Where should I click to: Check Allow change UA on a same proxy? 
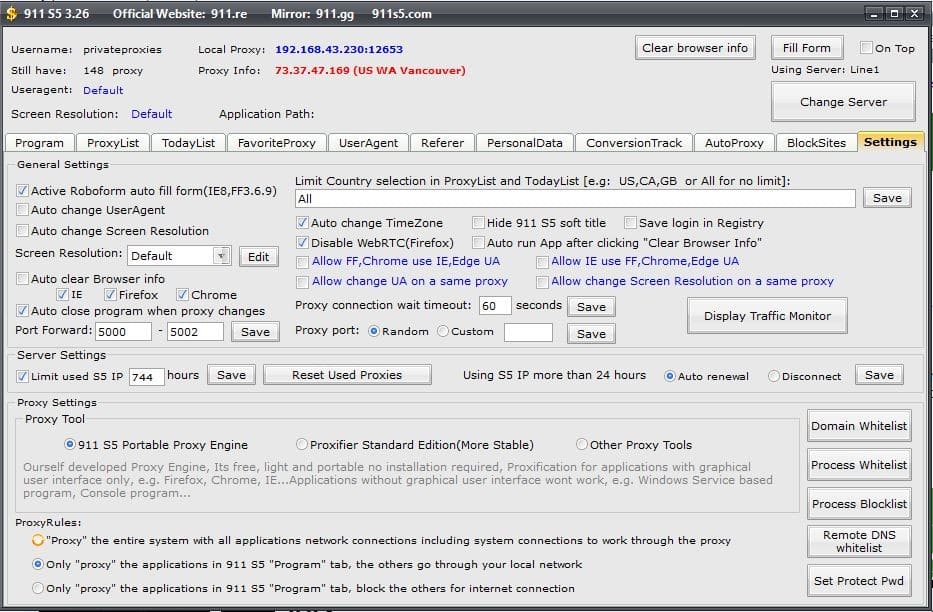[x=302, y=281]
